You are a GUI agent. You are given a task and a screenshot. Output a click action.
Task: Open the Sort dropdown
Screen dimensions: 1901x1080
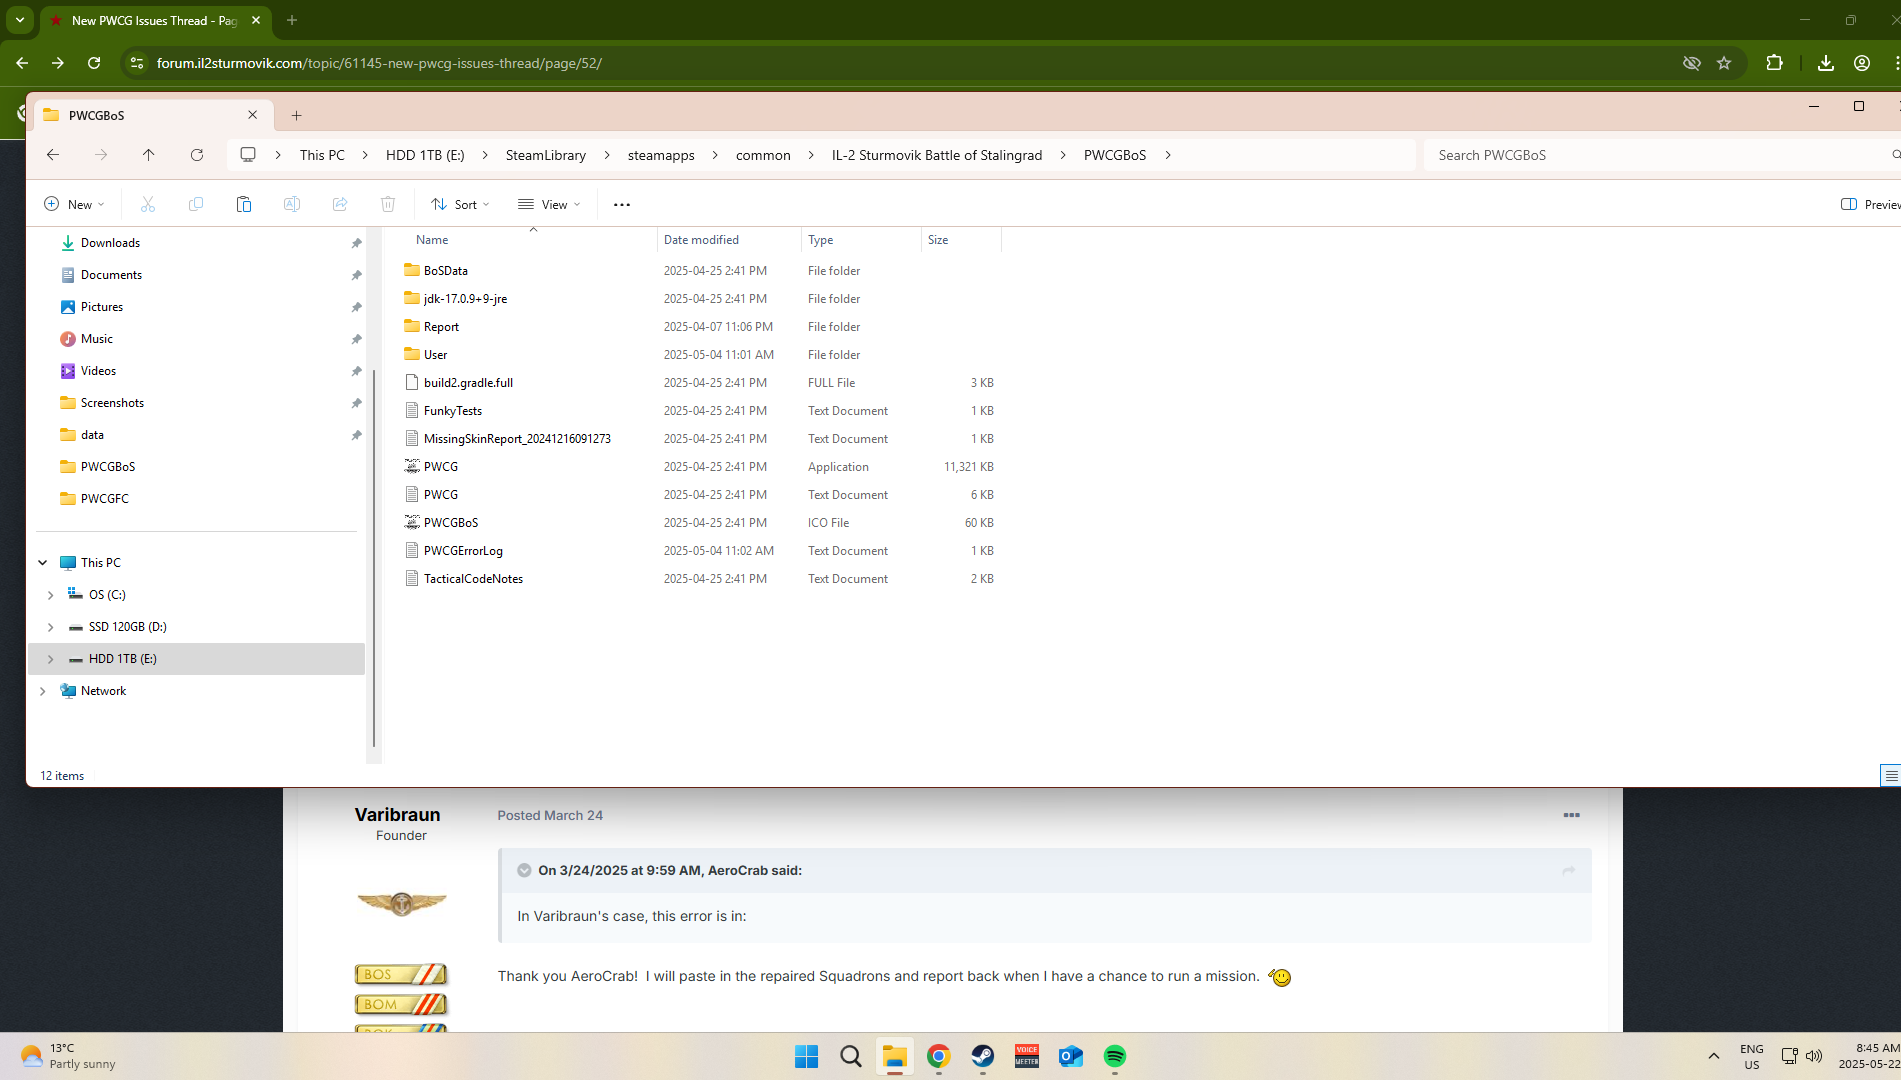[460, 204]
